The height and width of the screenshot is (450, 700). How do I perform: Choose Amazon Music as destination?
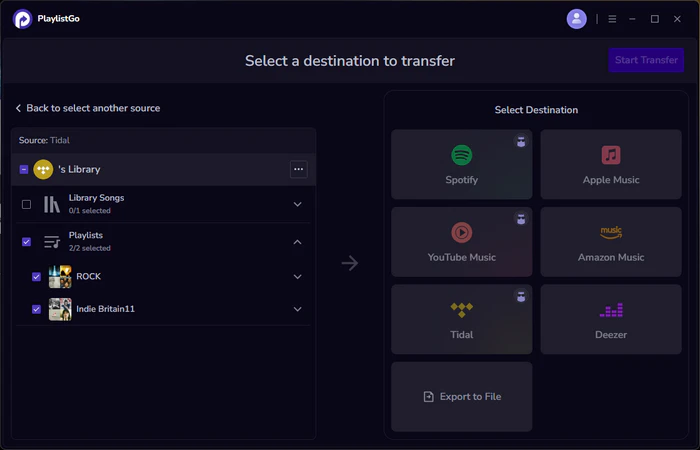611,242
